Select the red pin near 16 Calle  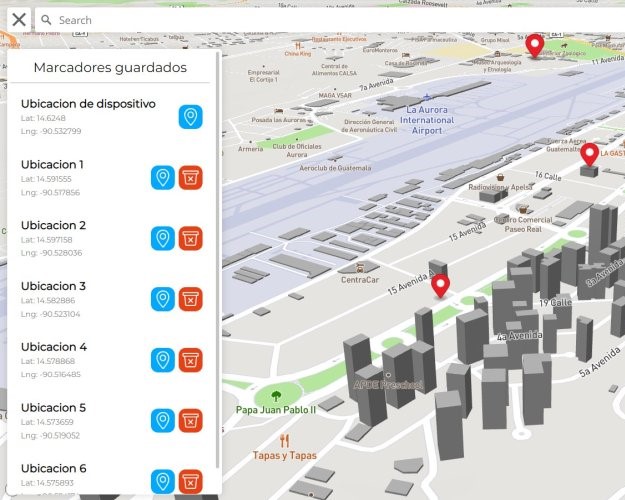click(589, 154)
